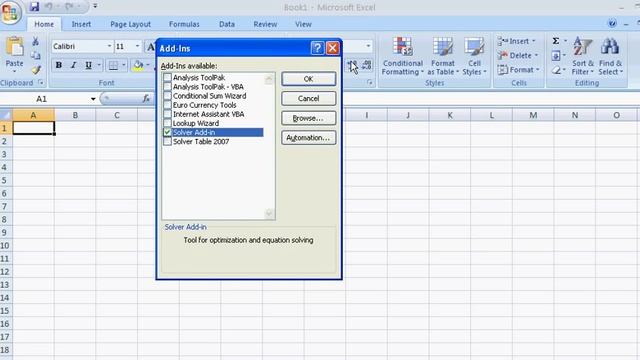Open the font size dropdown
640x360 pixels.
(x=137, y=46)
